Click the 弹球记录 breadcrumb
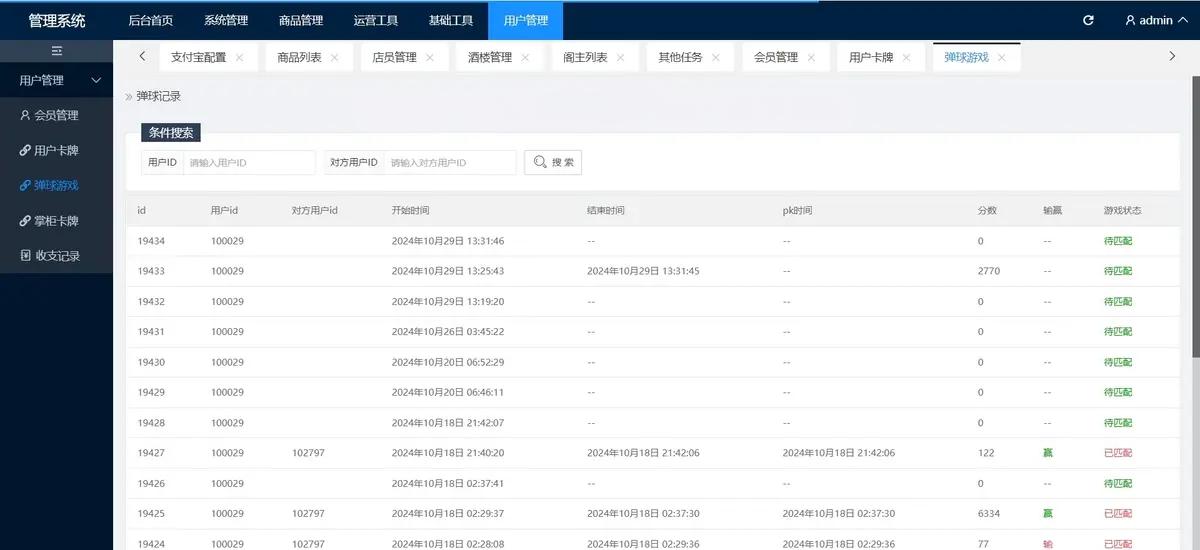This screenshot has width=1200, height=550. pos(159,96)
